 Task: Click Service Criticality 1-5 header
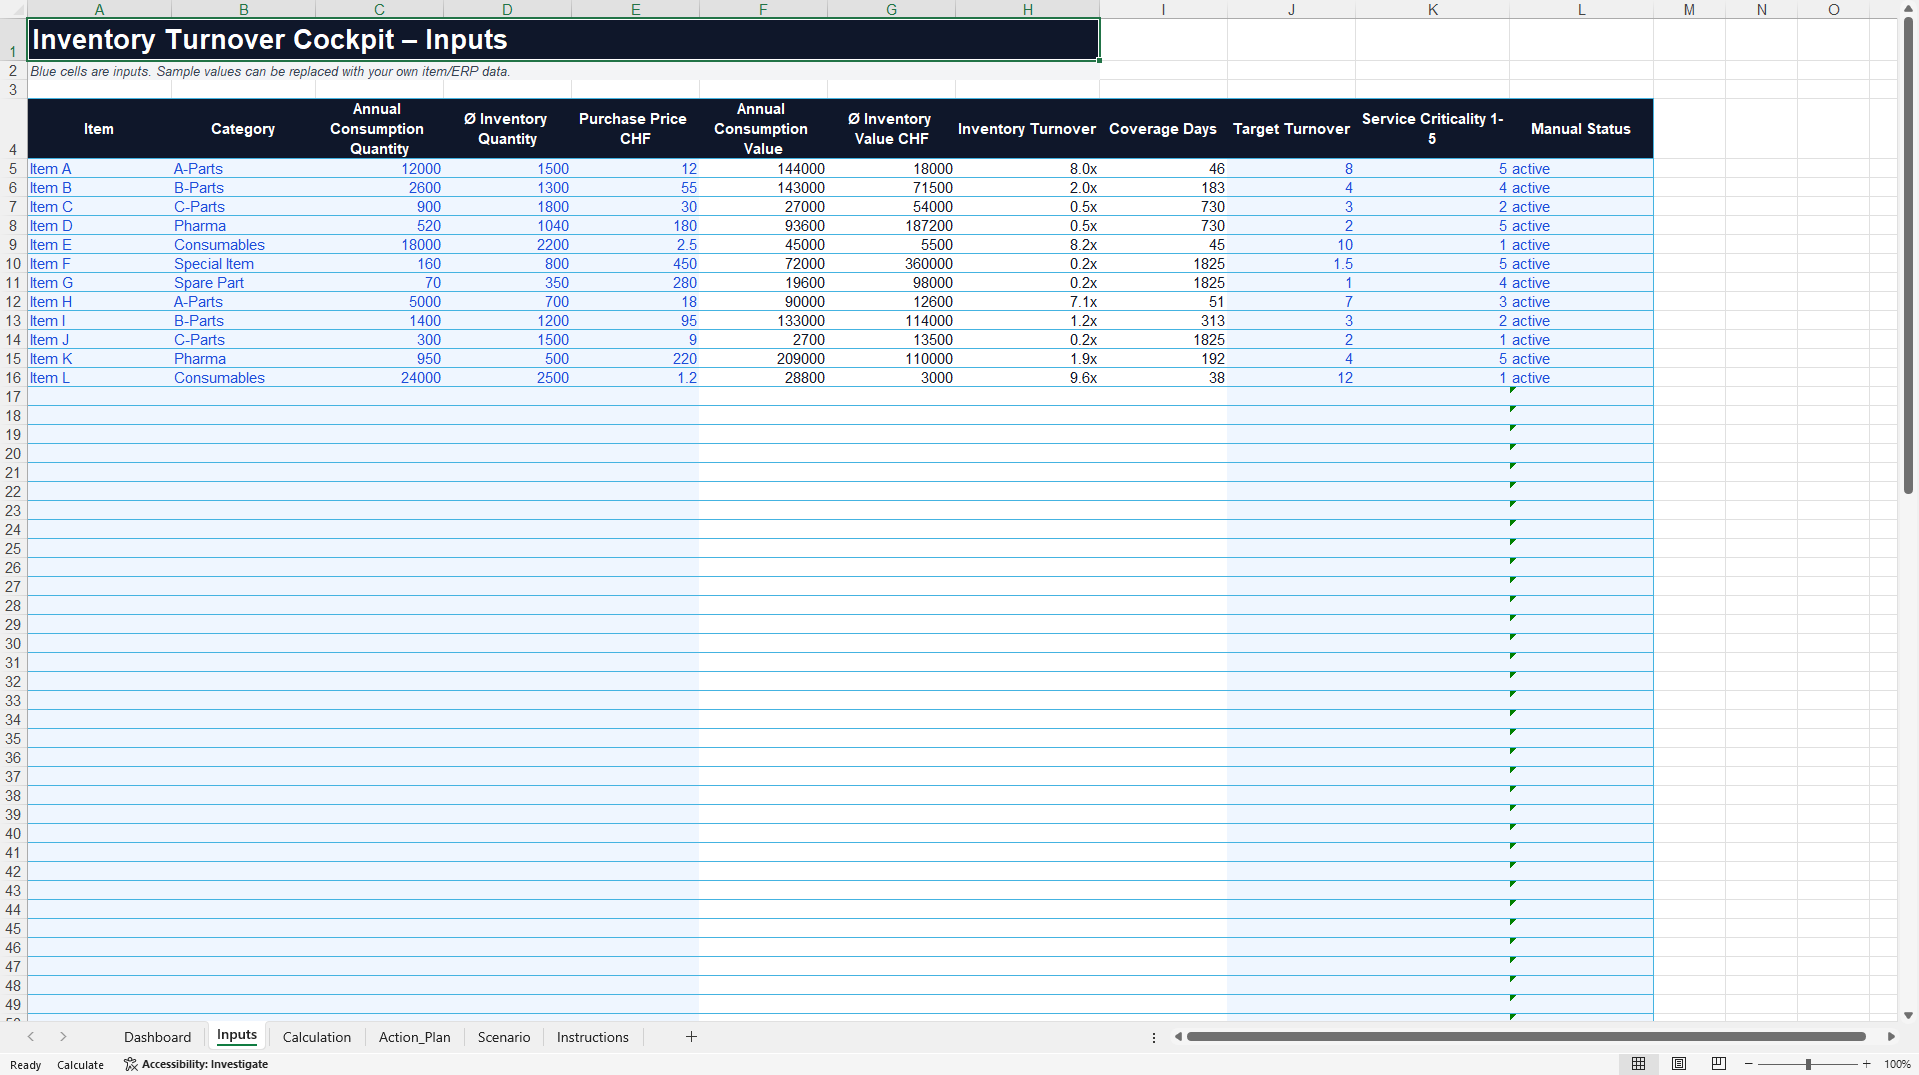[1432, 129]
